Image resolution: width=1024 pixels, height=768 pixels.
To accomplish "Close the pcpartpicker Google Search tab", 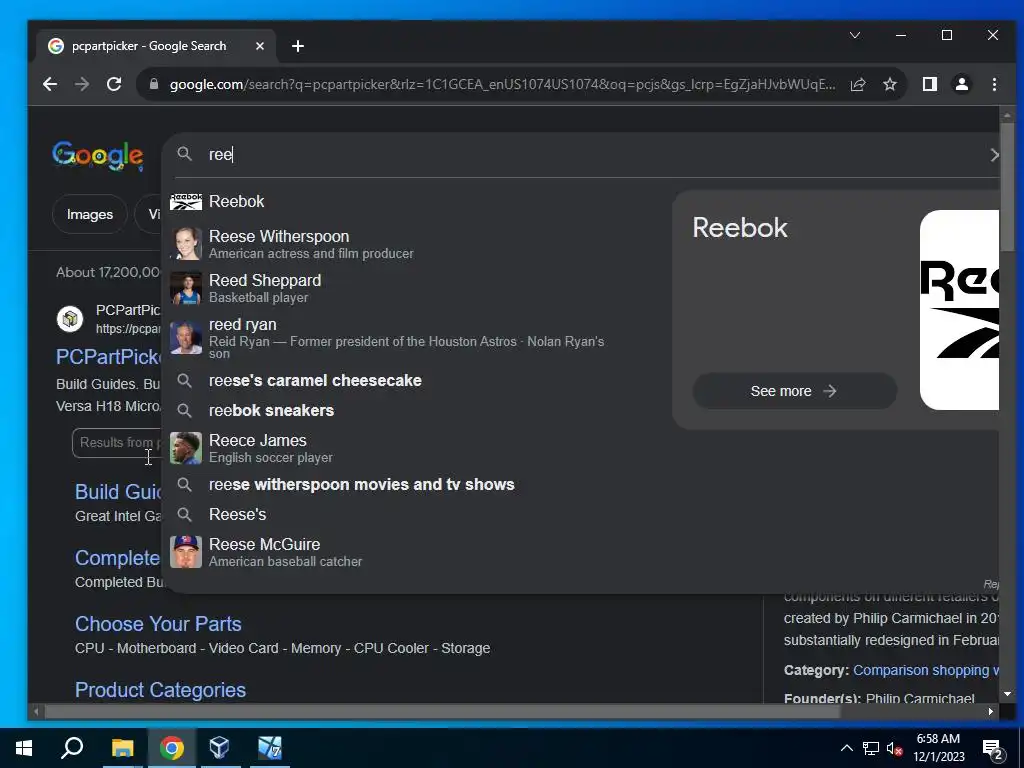I will [x=260, y=46].
